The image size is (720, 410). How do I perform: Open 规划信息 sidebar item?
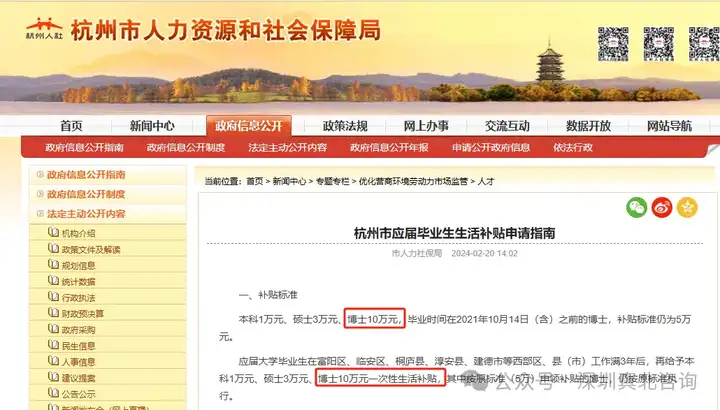click(x=79, y=266)
